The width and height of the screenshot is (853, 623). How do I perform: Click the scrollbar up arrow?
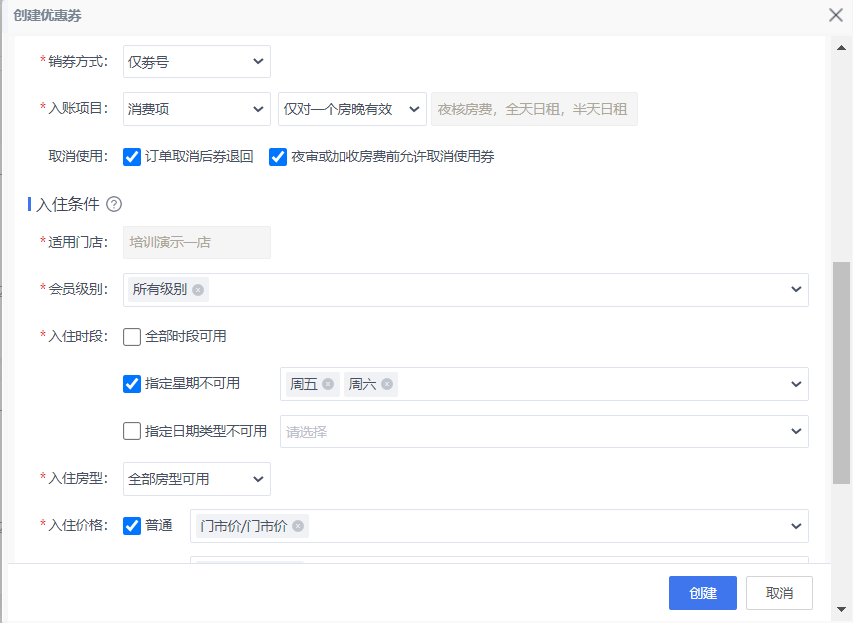pos(841,48)
